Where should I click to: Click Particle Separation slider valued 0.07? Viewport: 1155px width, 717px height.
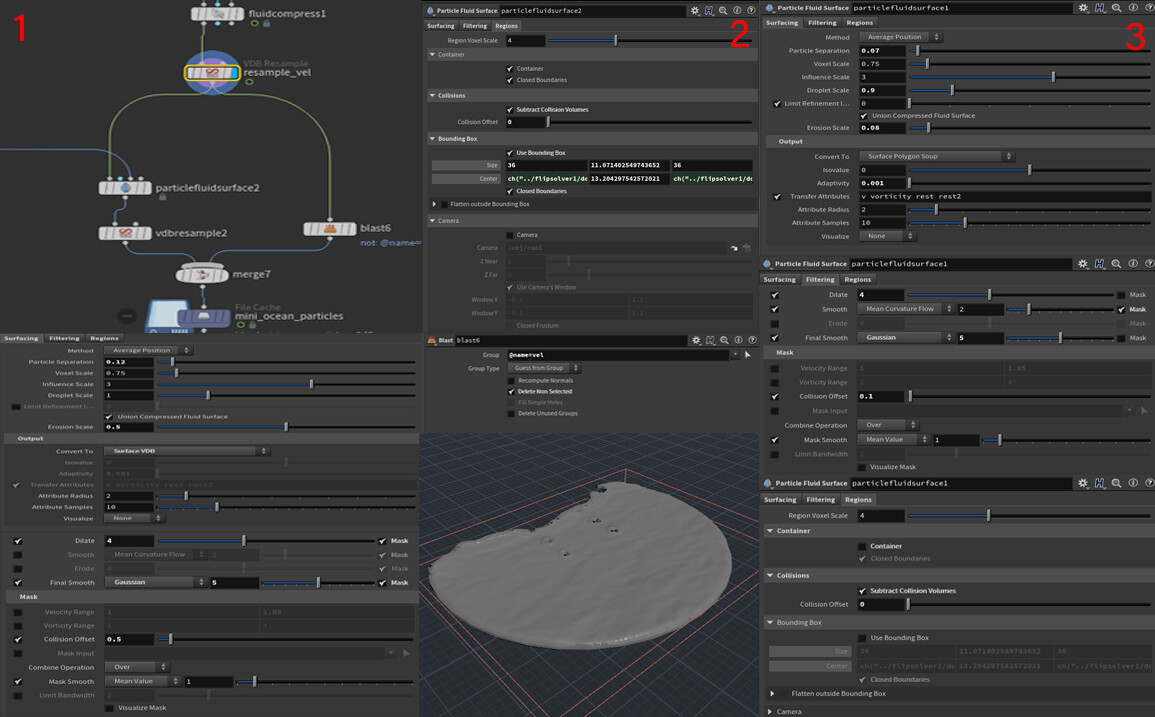pos(917,50)
